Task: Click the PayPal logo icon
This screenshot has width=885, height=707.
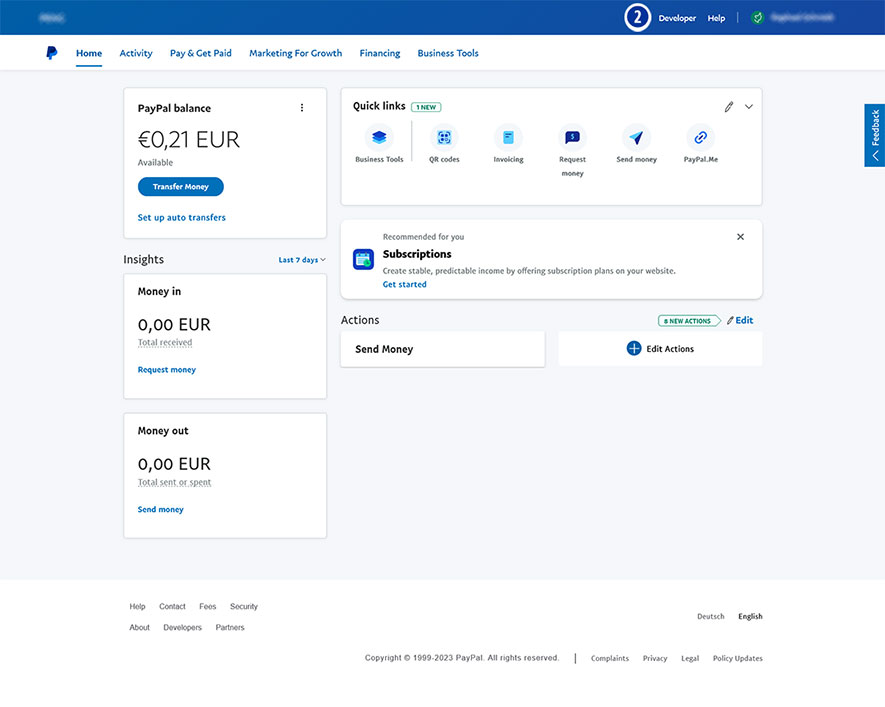Action: point(51,53)
